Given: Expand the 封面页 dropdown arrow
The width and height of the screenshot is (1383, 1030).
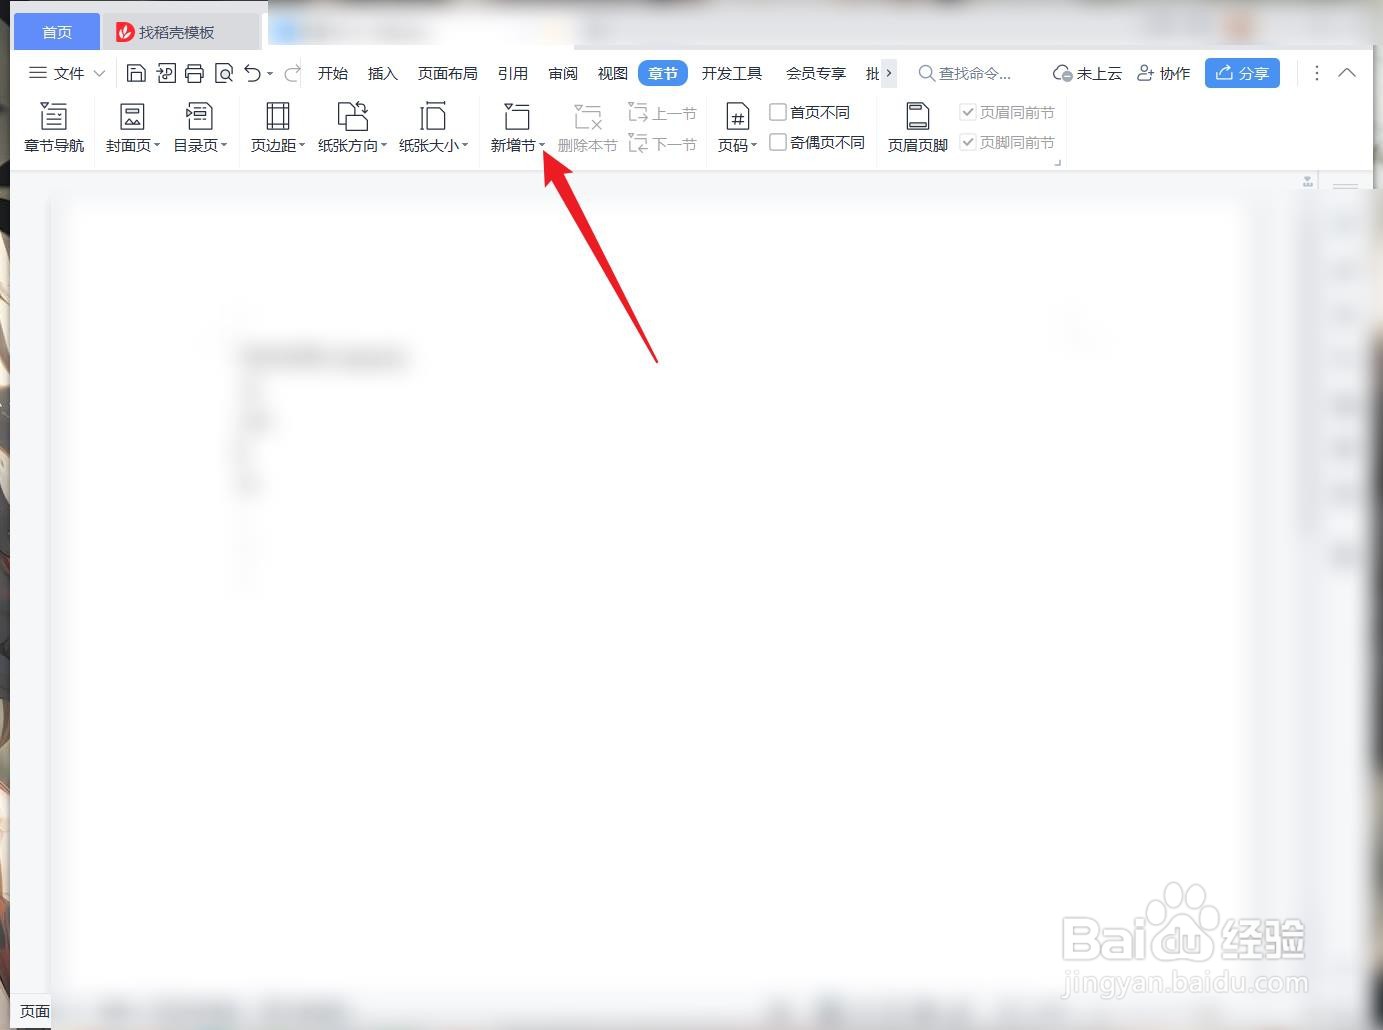Looking at the screenshot, I should [157, 146].
